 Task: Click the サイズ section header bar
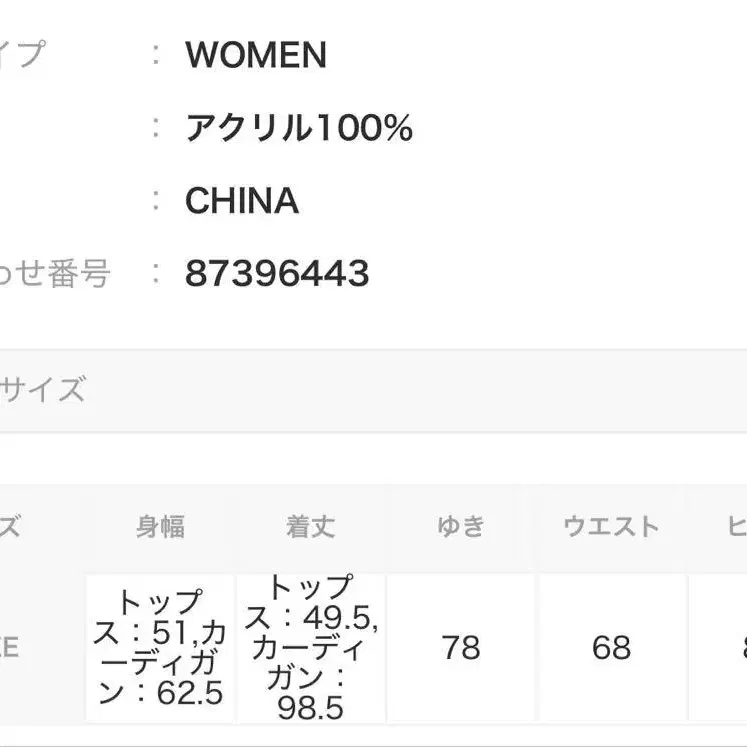click(x=373, y=390)
